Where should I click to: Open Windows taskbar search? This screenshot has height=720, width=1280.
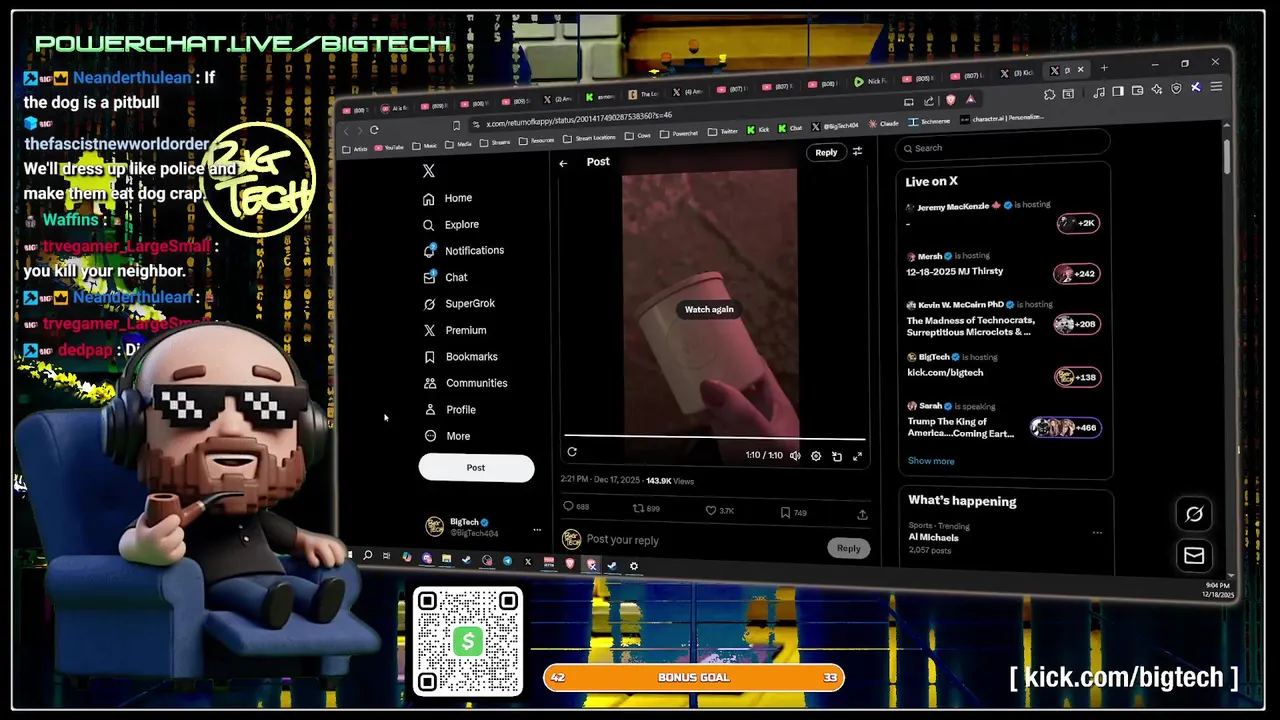pos(368,555)
